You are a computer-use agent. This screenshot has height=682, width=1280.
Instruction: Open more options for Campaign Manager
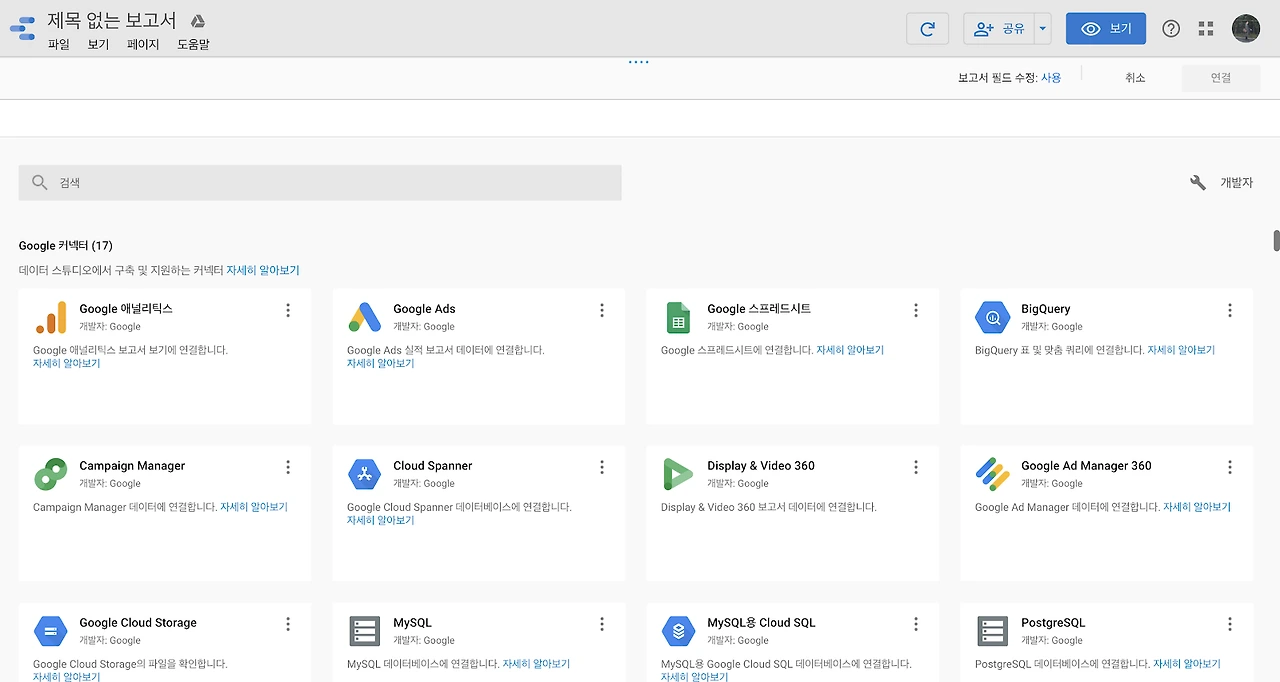[x=288, y=467]
